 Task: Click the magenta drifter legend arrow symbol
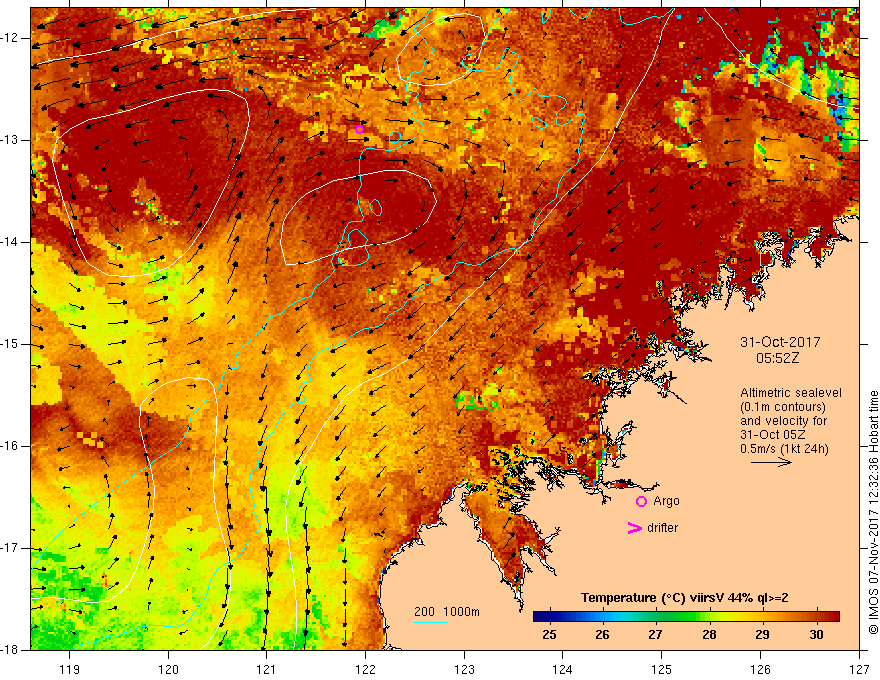[634, 528]
